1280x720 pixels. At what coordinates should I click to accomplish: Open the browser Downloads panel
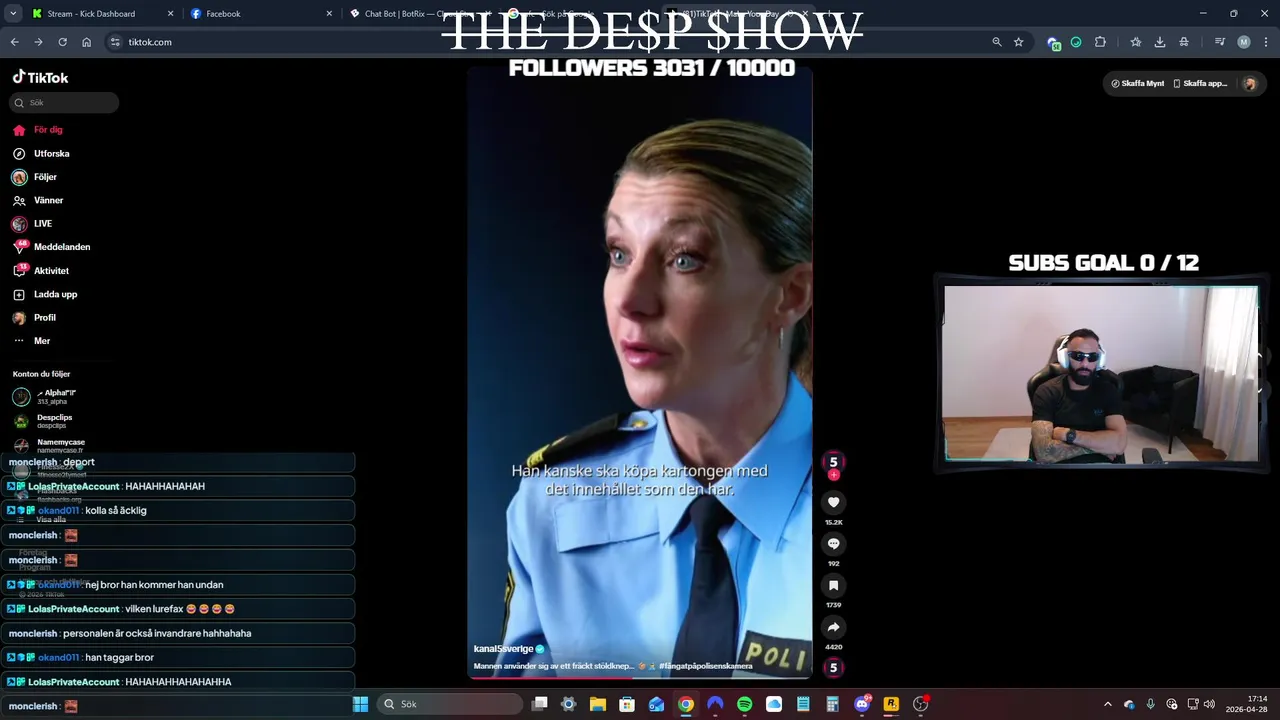click(x=1160, y=42)
